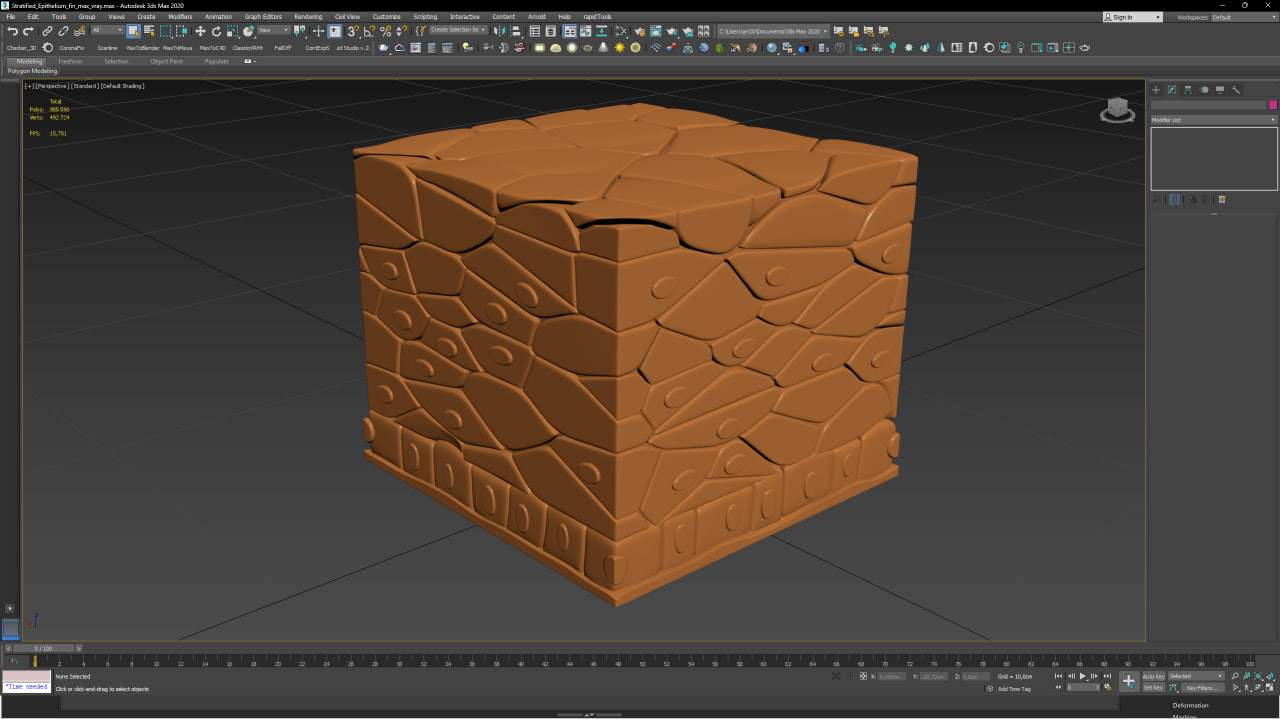Image resolution: width=1280 pixels, height=719 pixels.
Task: Open the reference coordinate system View dropdown
Action: [x=273, y=30]
